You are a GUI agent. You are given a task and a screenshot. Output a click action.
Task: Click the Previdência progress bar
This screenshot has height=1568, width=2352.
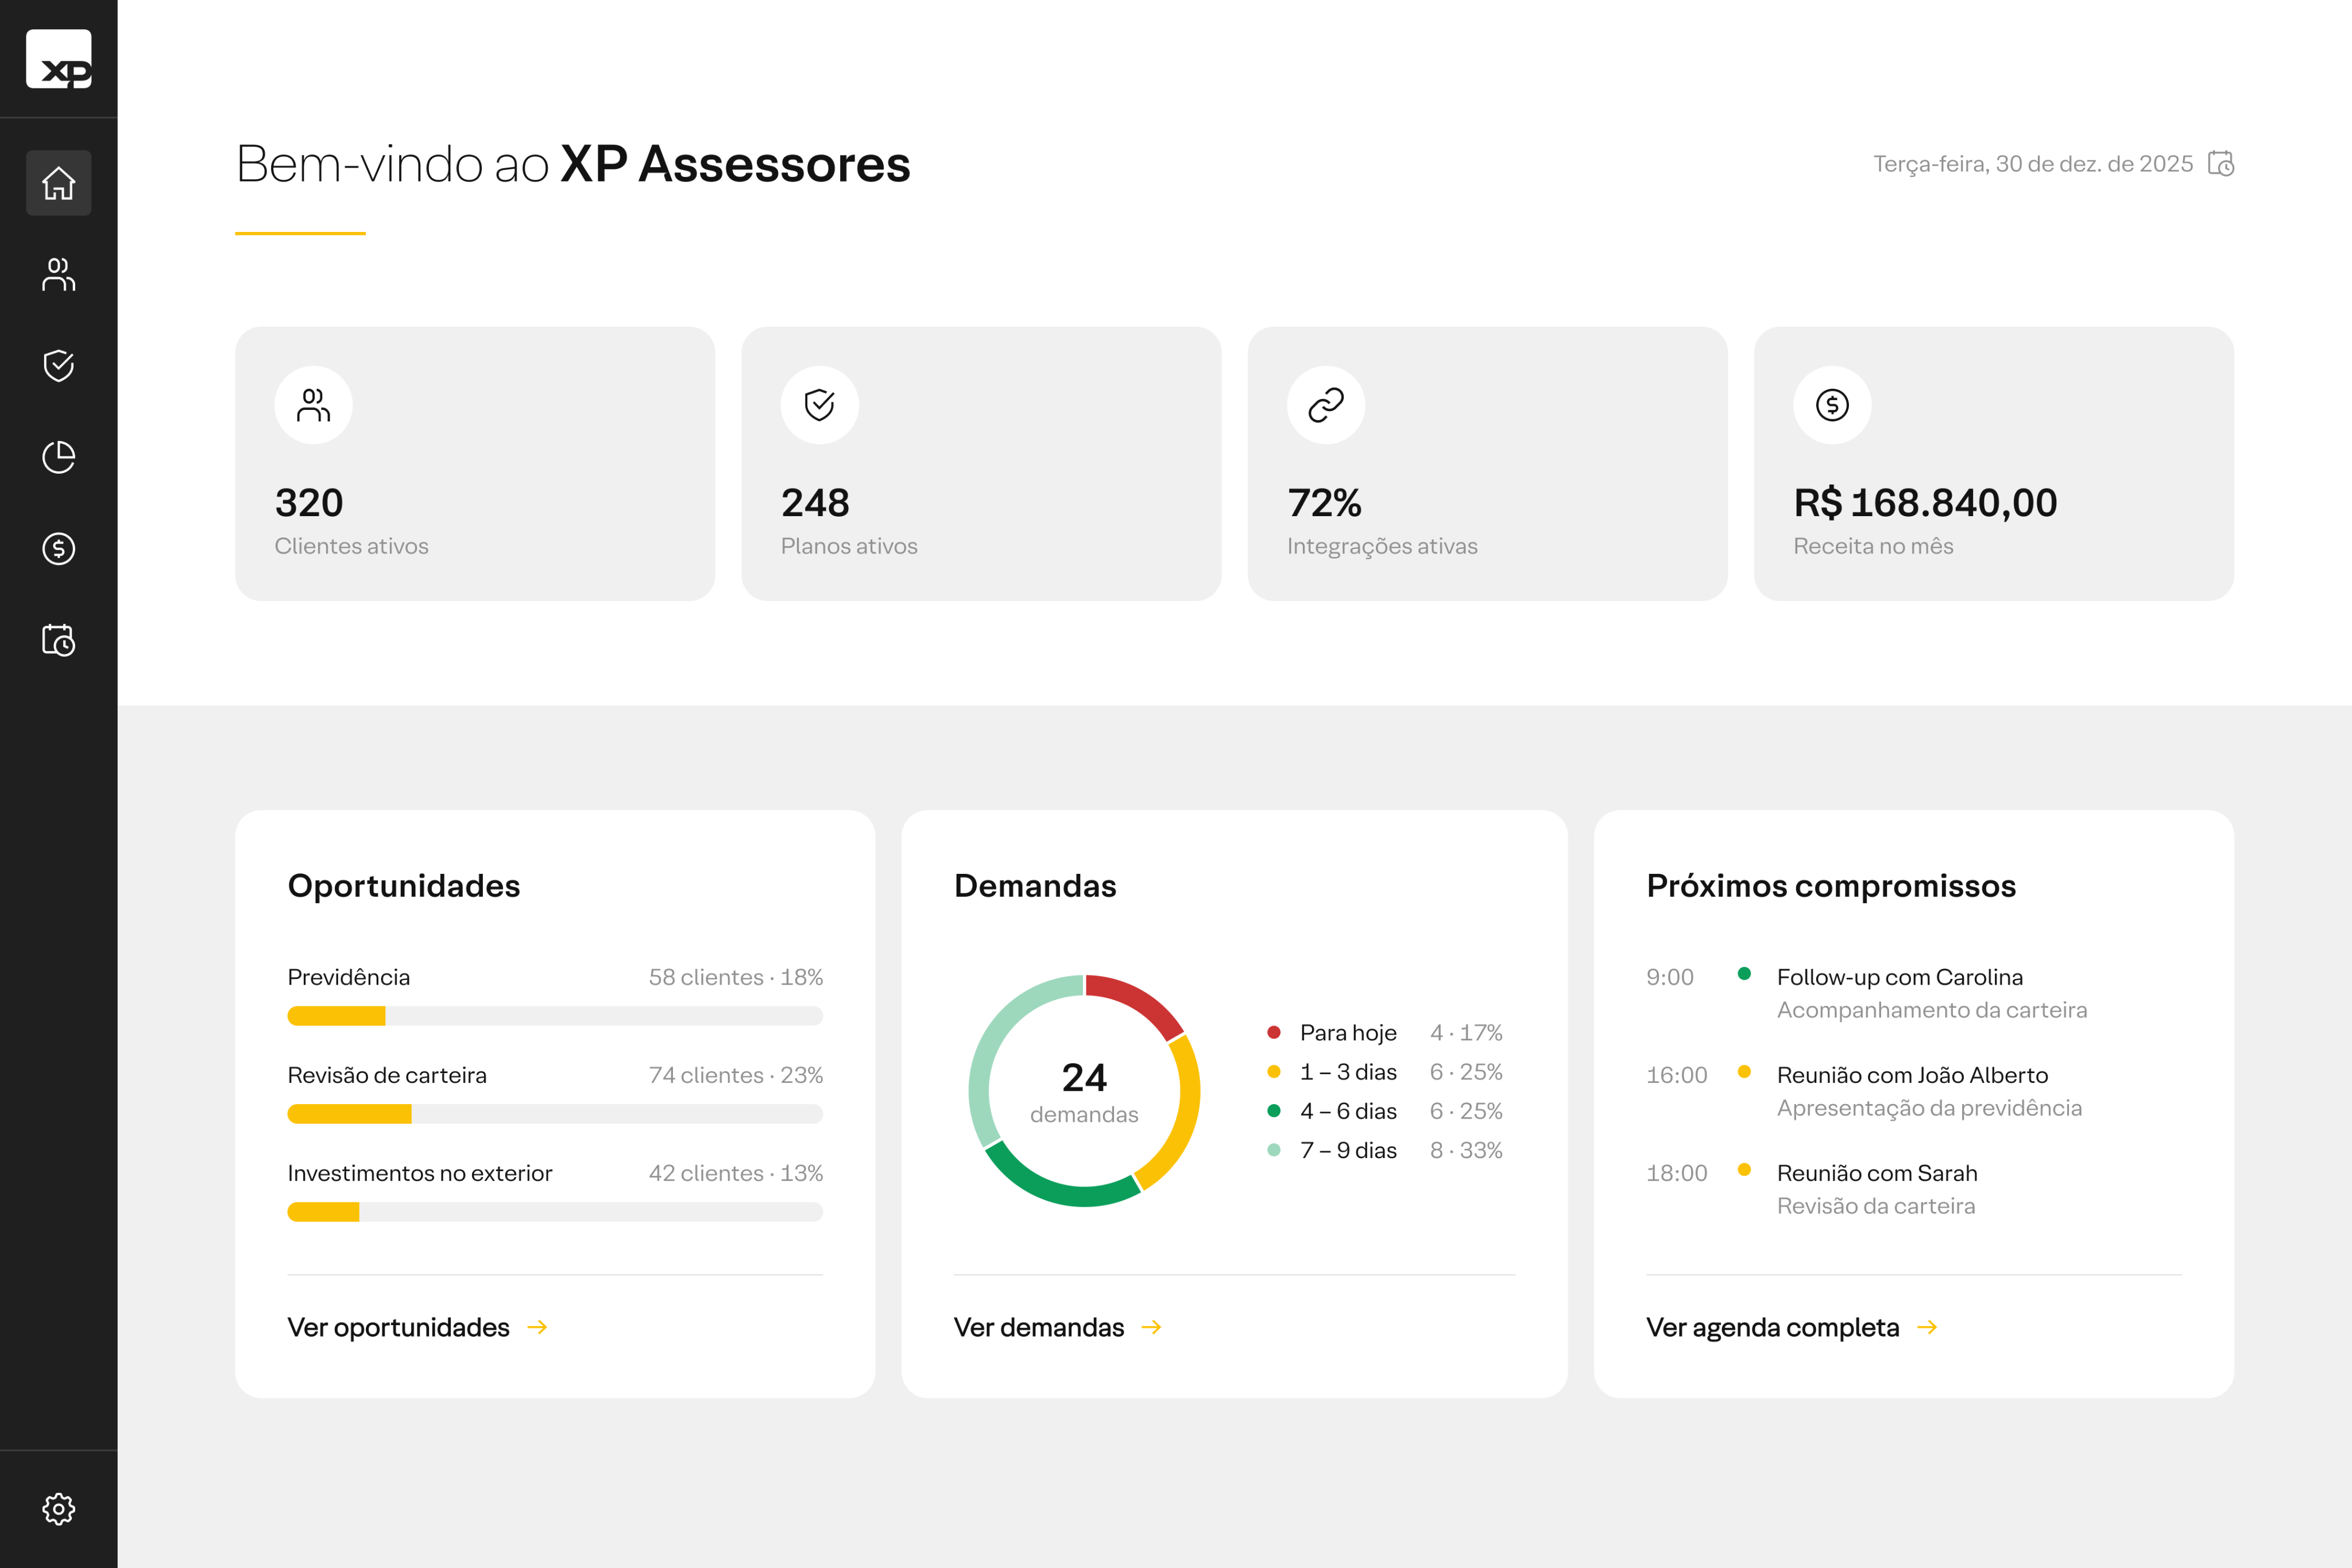pyautogui.click(x=555, y=1016)
